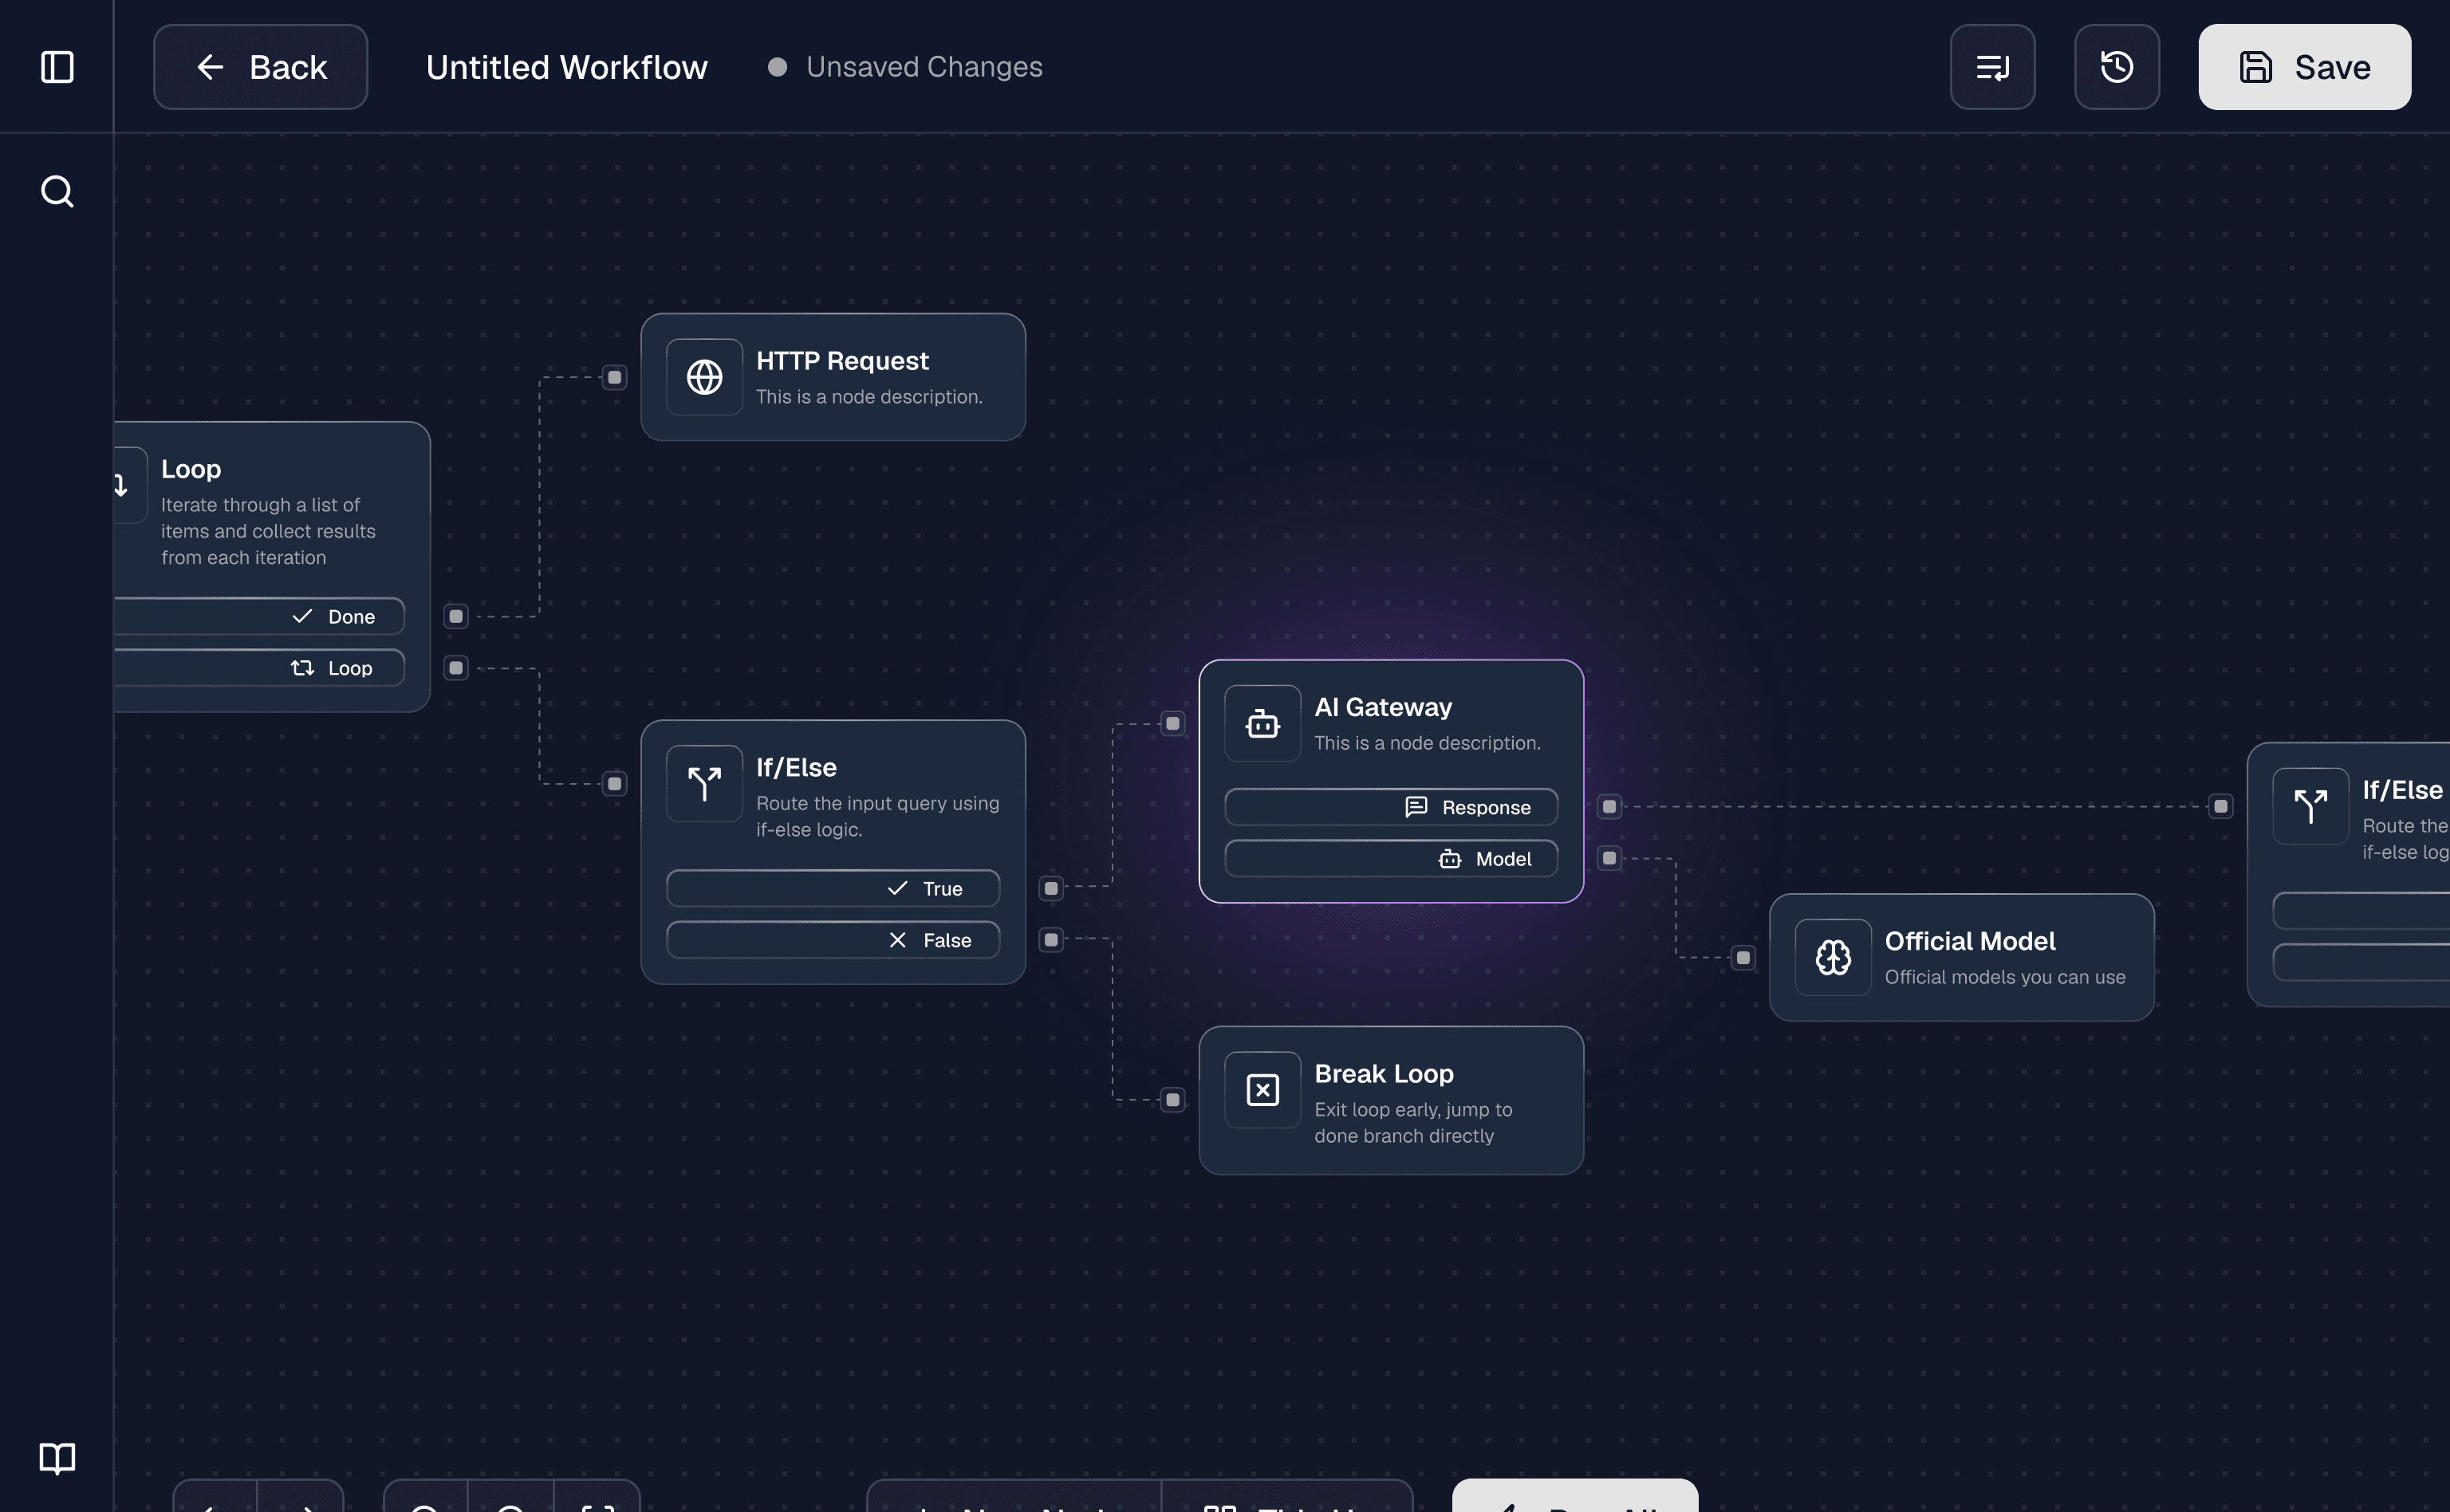Open the logs list icon button
This screenshot has width=2450, height=1512.
pyautogui.click(x=1992, y=67)
